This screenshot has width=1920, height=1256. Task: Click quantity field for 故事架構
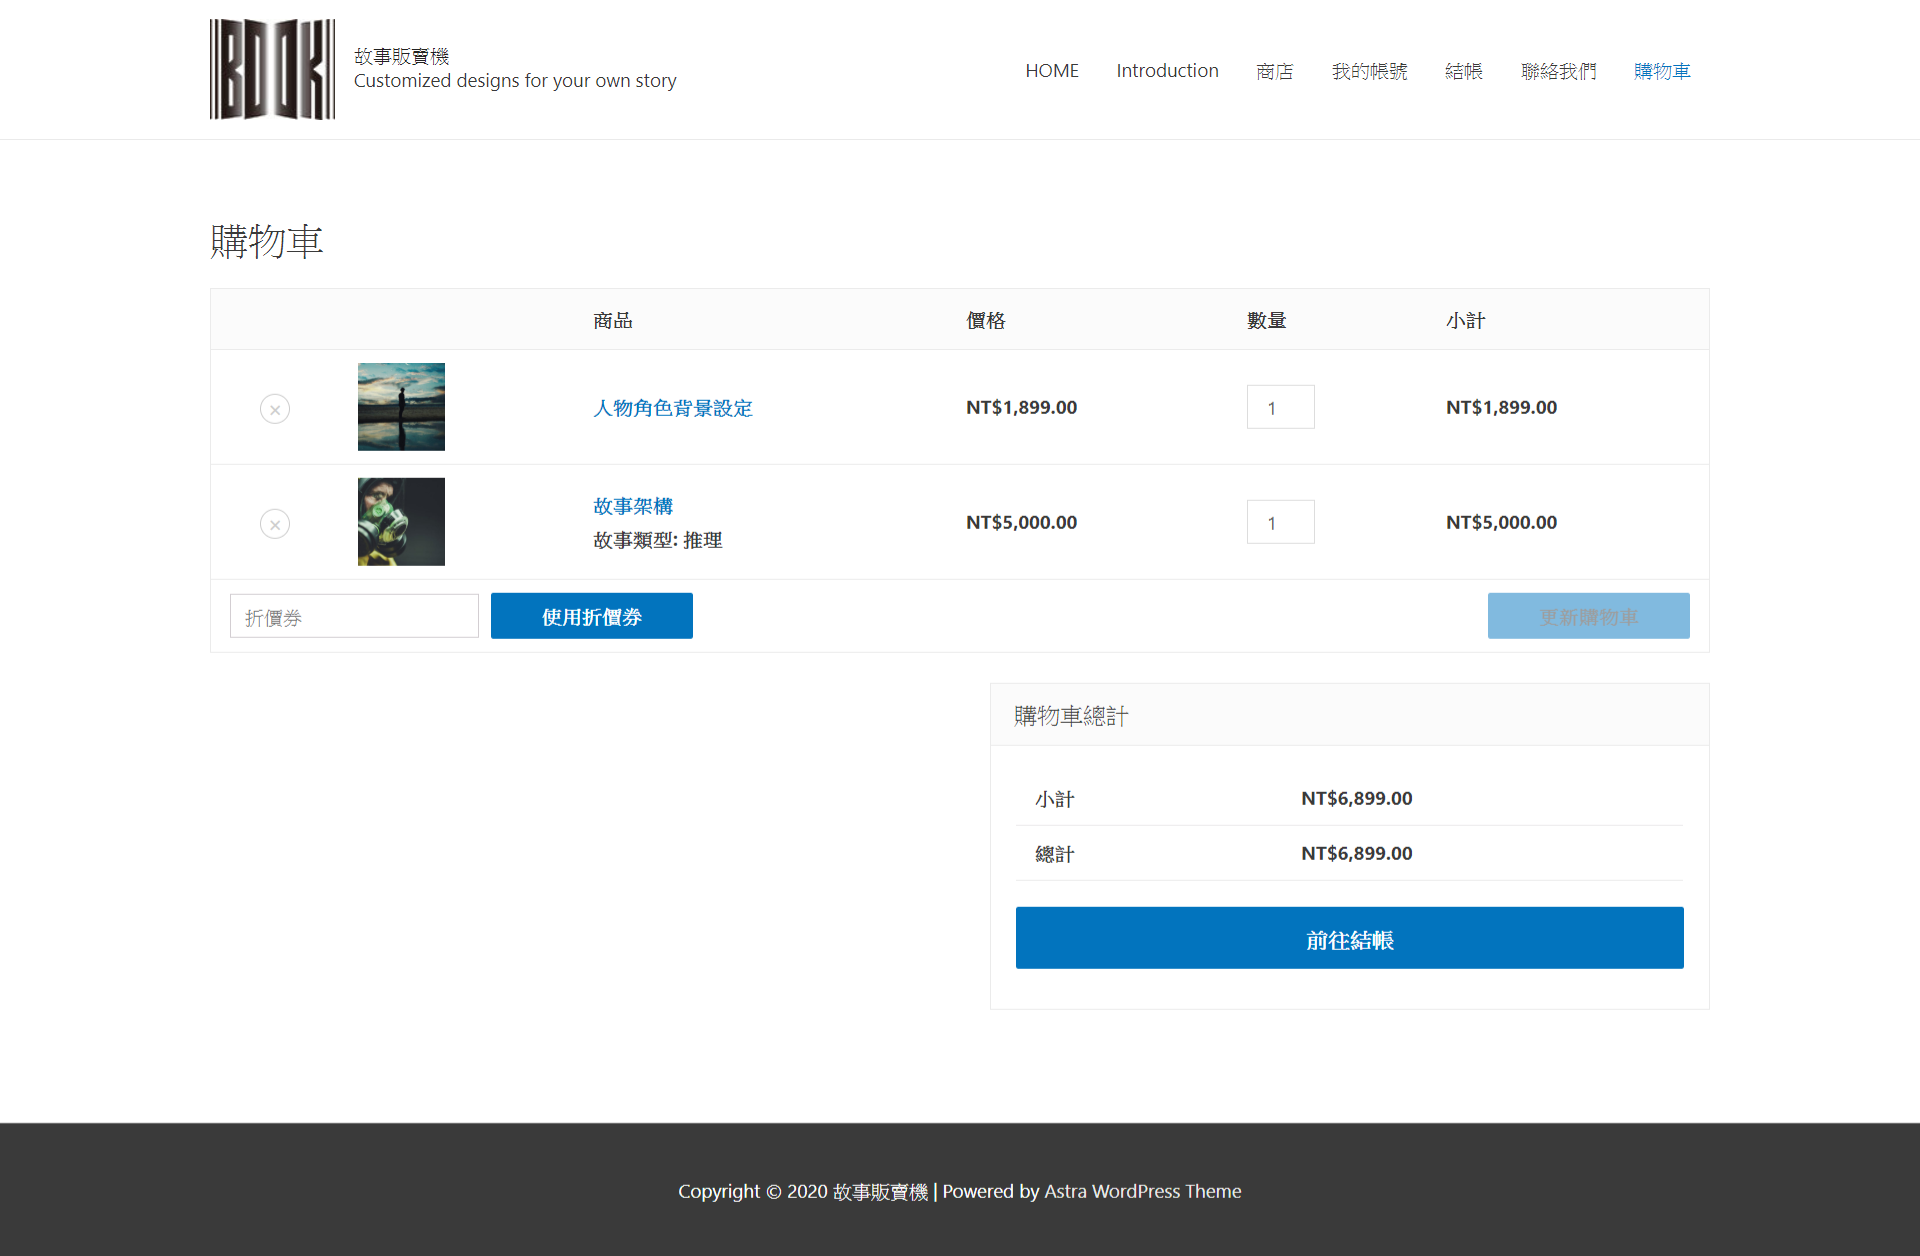point(1280,523)
